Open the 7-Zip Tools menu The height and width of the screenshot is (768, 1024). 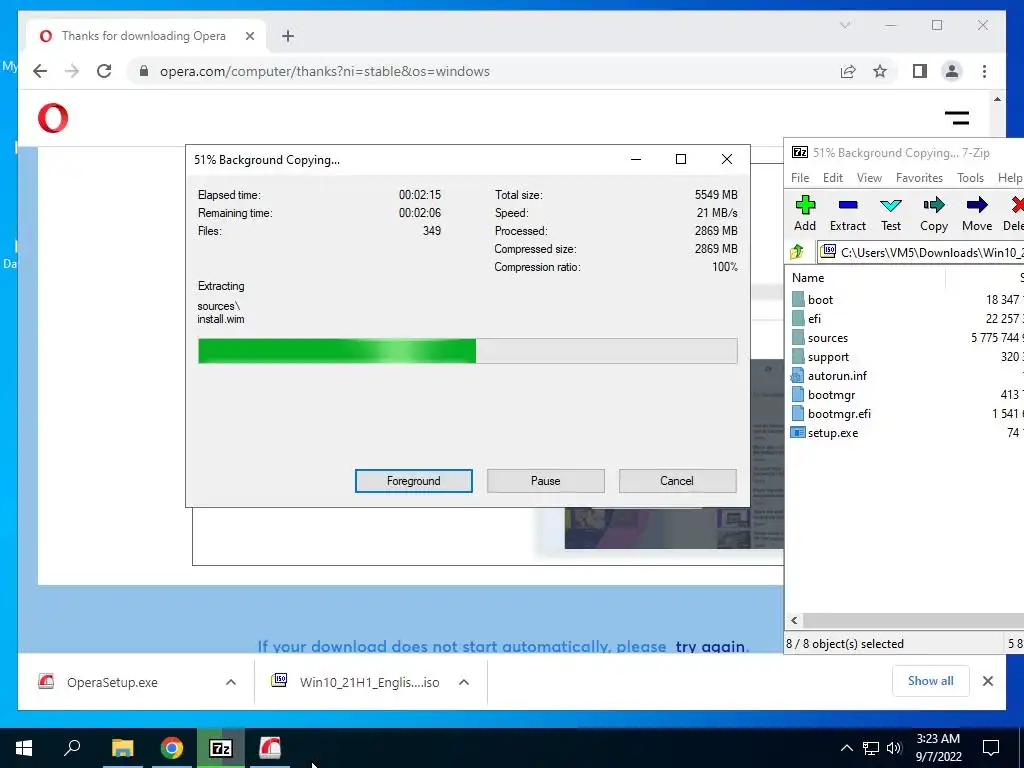click(x=970, y=178)
